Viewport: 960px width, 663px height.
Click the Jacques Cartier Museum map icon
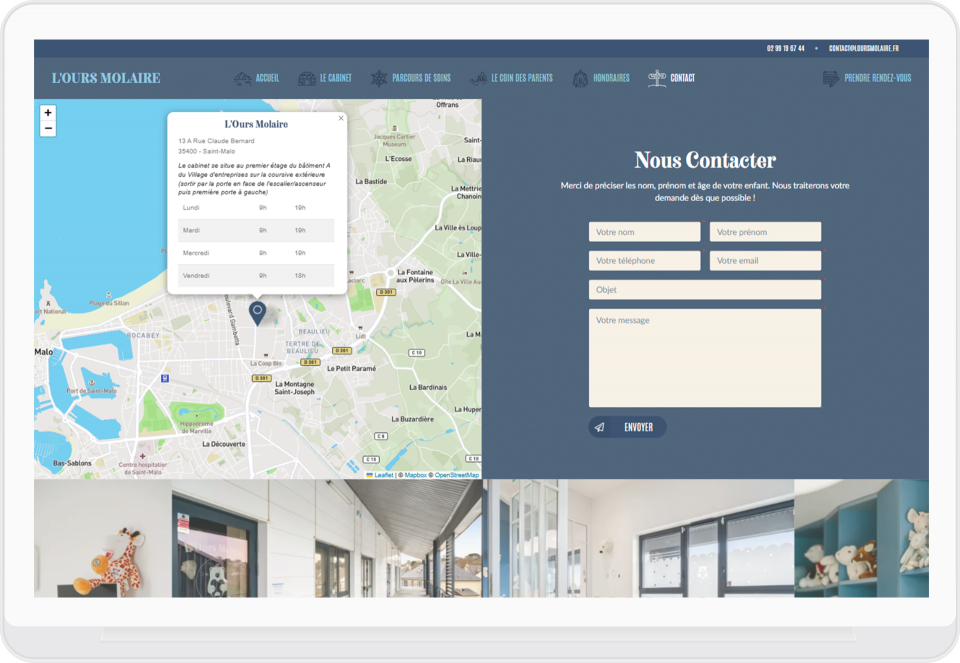pos(395,129)
